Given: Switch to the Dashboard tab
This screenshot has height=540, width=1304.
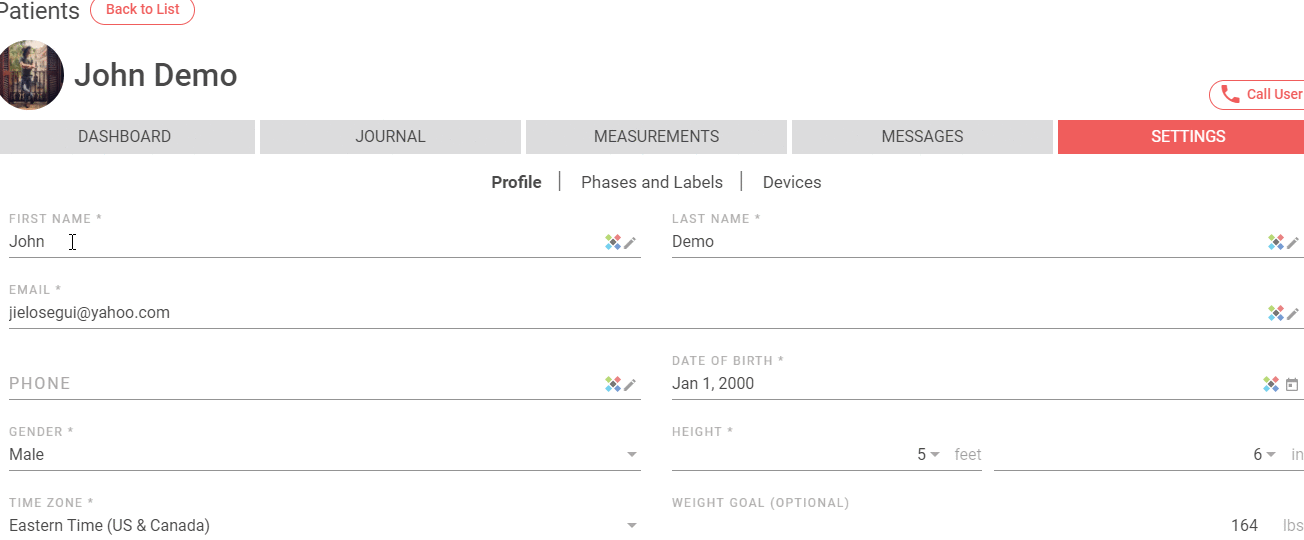Looking at the screenshot, I should (x=125, y=137).
